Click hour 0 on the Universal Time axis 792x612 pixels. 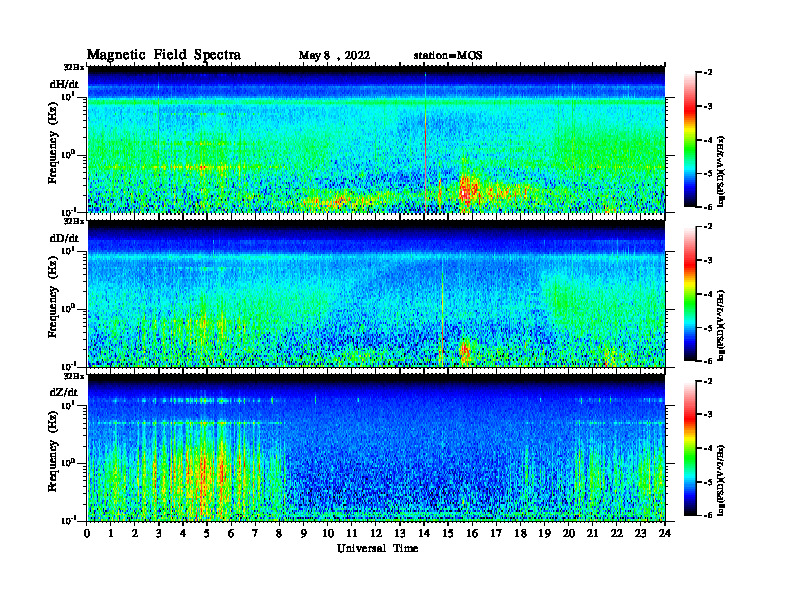coord(87,534)
